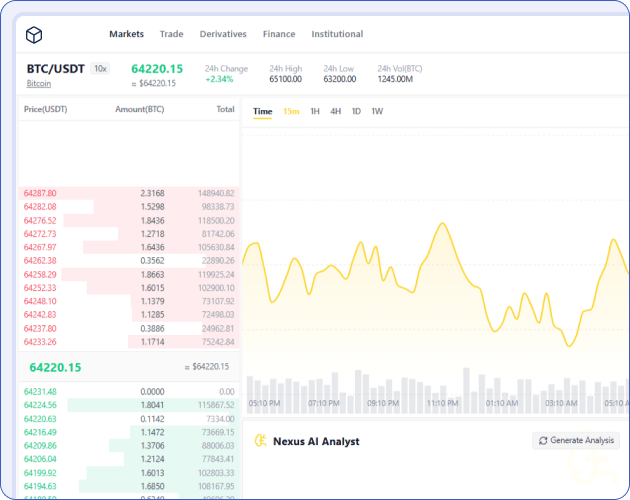This screenshot has width=630, height=500.
Task: Click the 24h Vol value 1245.00M
Action: tap(395, 79)
